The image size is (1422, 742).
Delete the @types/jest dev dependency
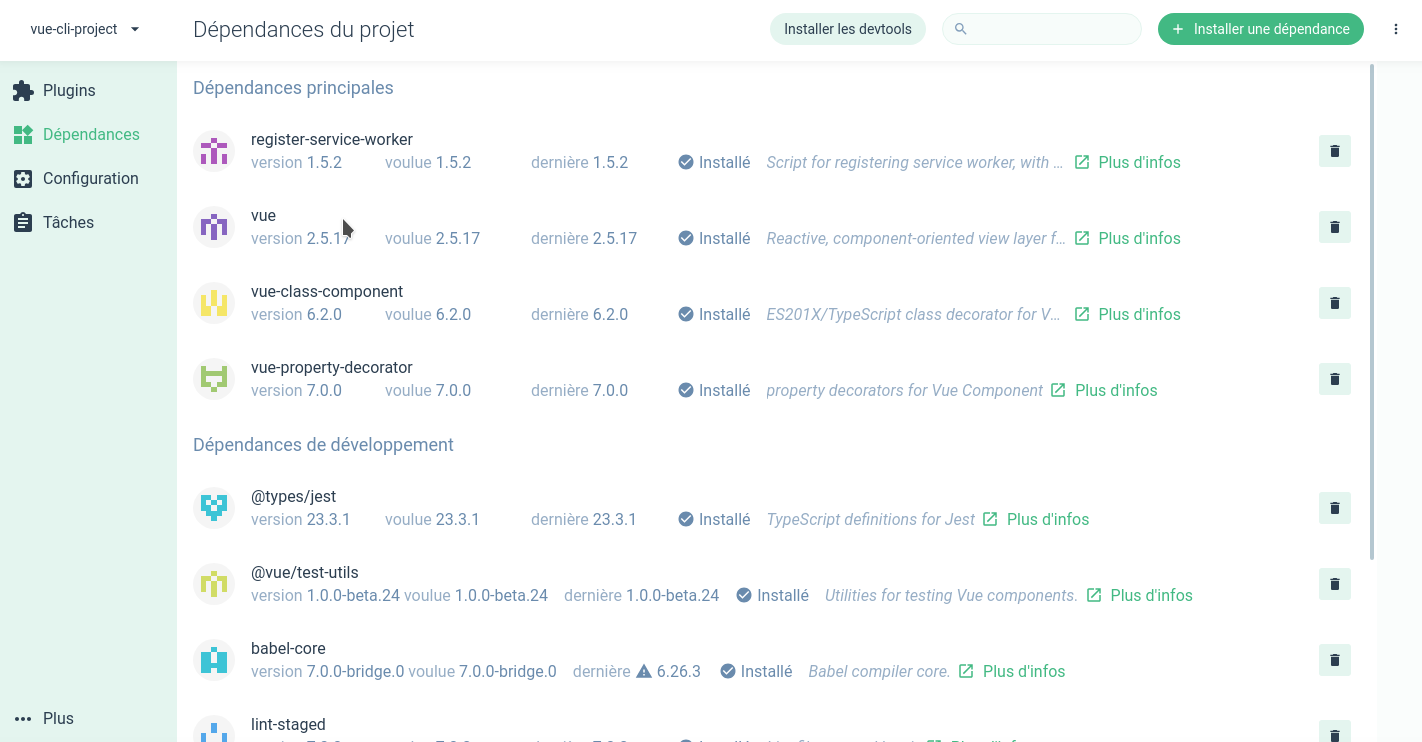click(1334, 508)
